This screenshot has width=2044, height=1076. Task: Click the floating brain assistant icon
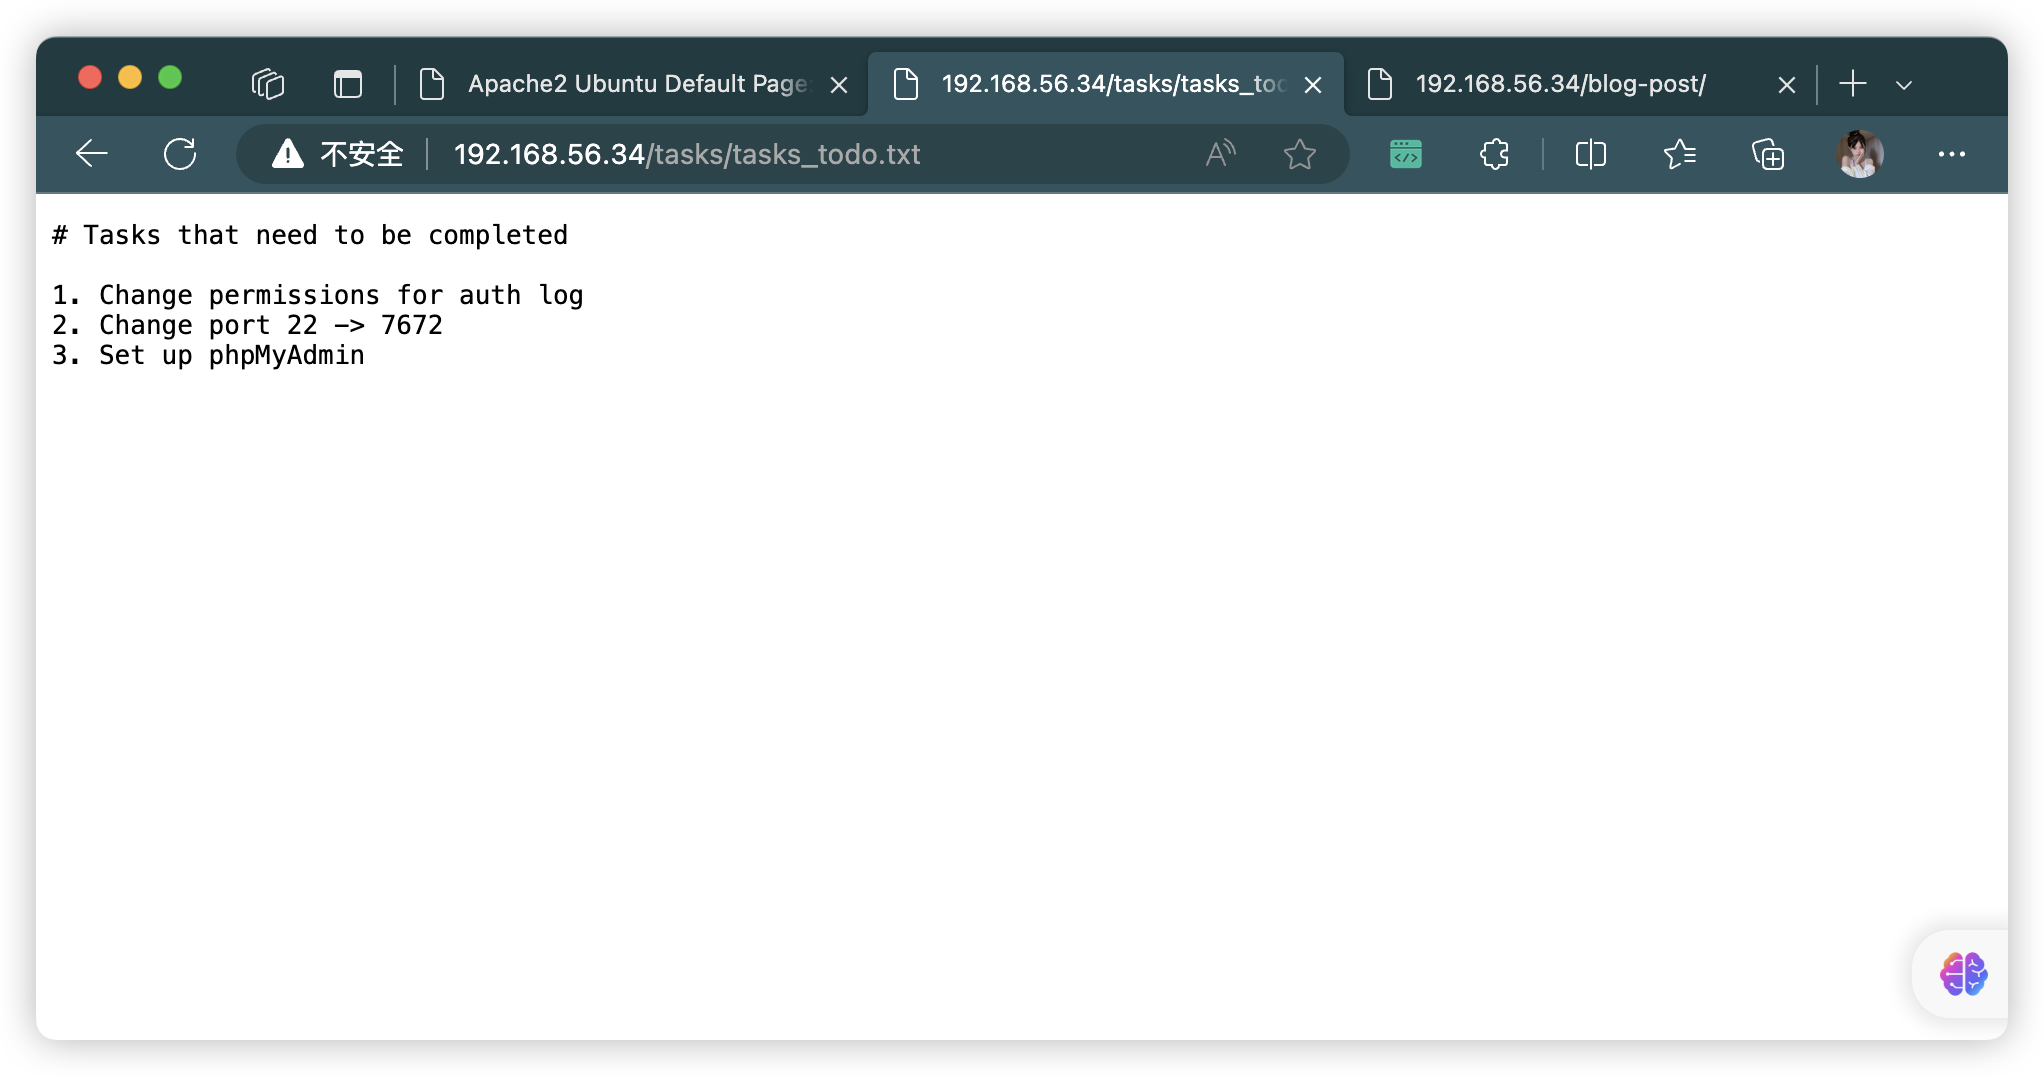tap(1963, 974)
